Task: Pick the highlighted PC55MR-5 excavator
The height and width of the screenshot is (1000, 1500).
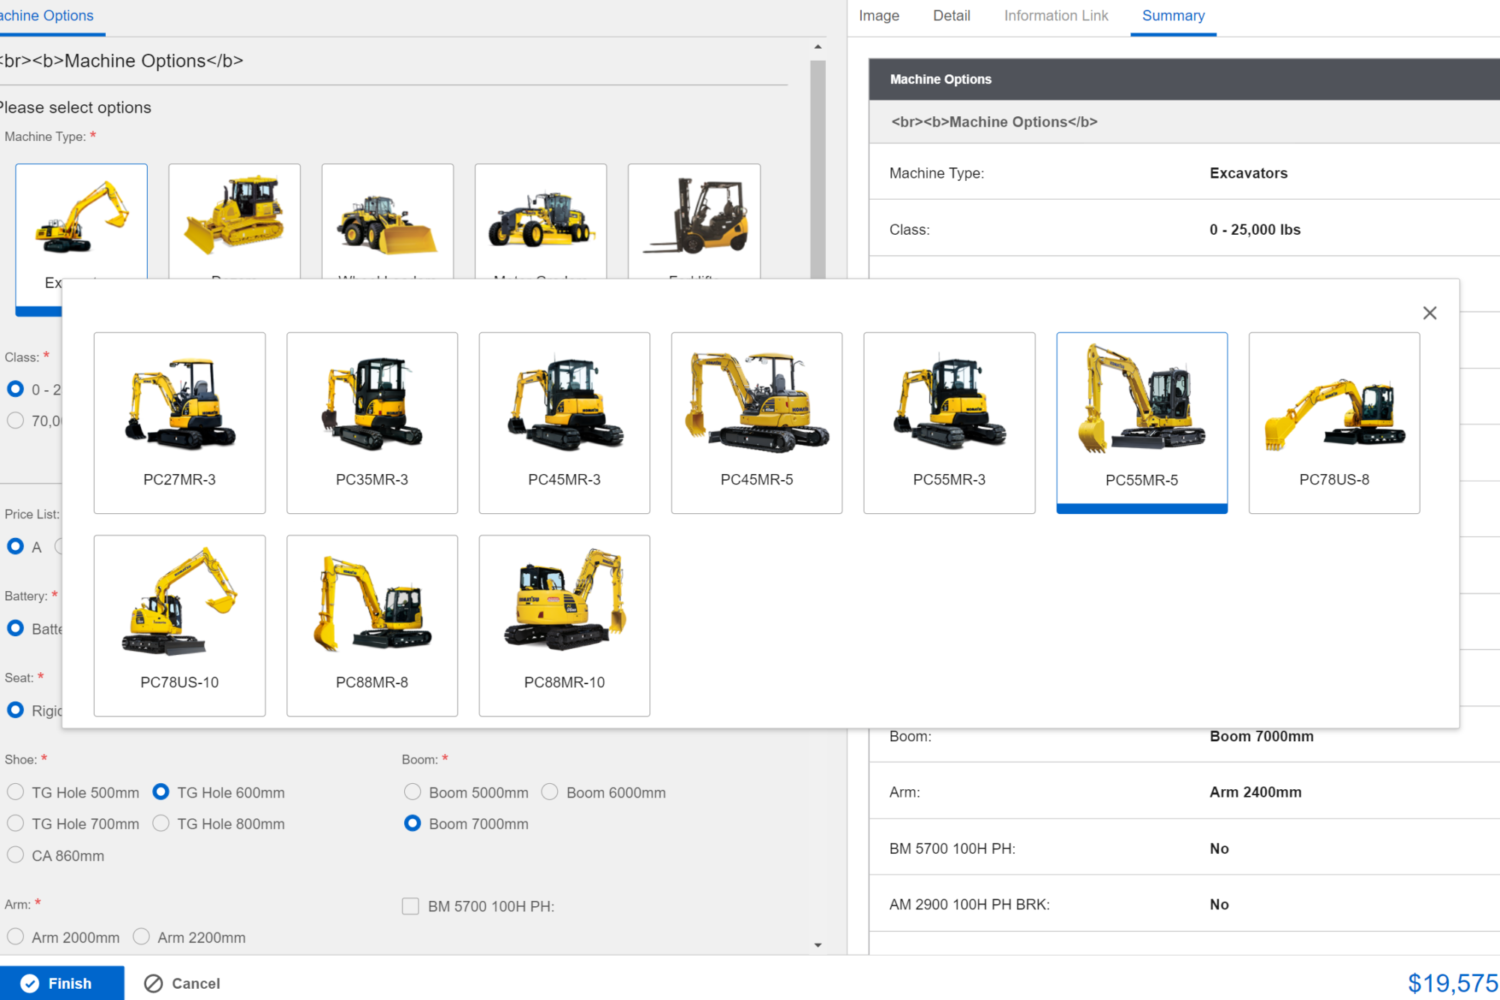Action: [1142, 423]
